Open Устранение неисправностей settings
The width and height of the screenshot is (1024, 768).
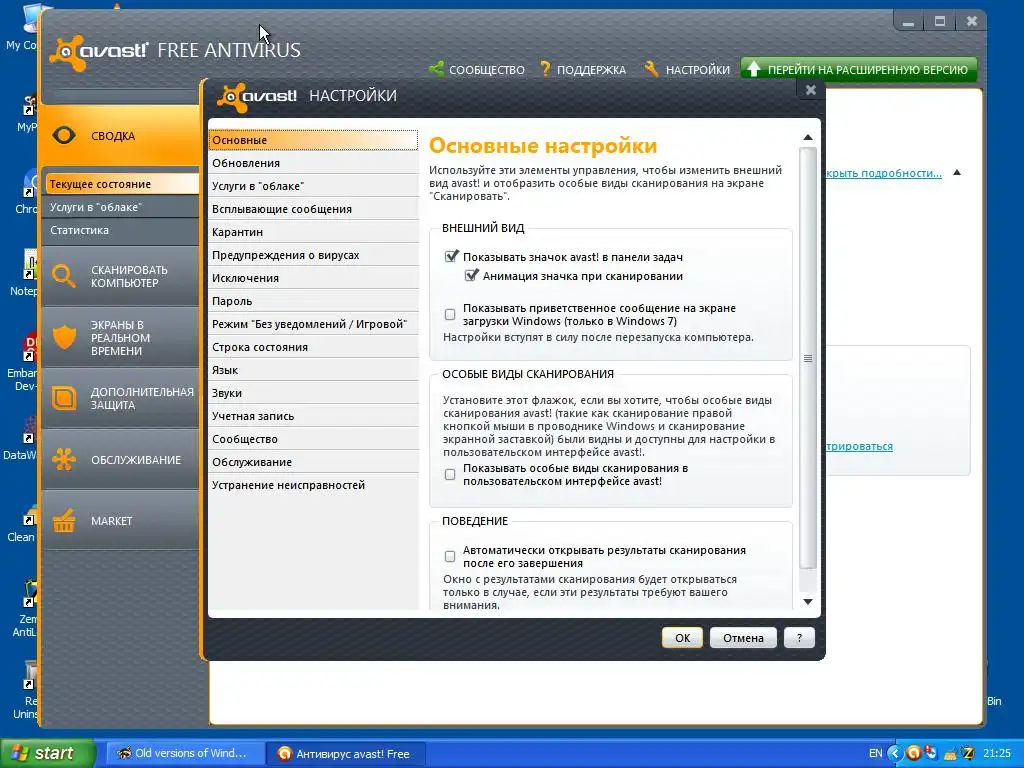point(313,485)
